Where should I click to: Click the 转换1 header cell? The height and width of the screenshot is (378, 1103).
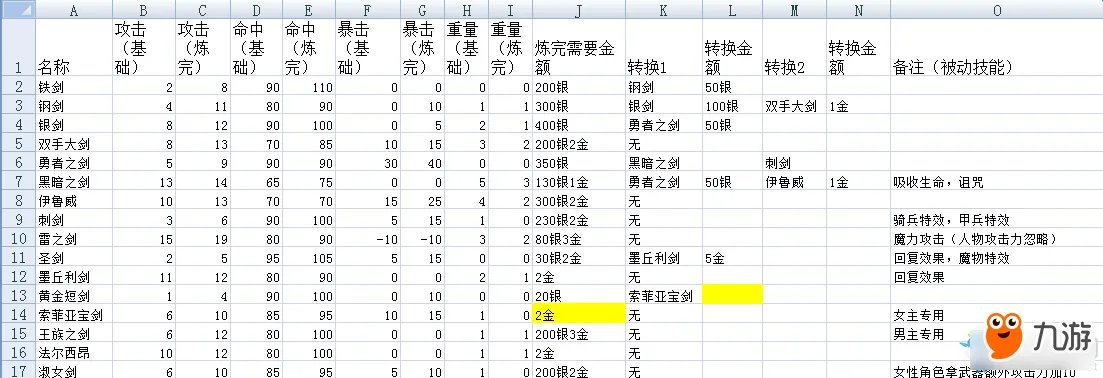[x=663, y=47]
